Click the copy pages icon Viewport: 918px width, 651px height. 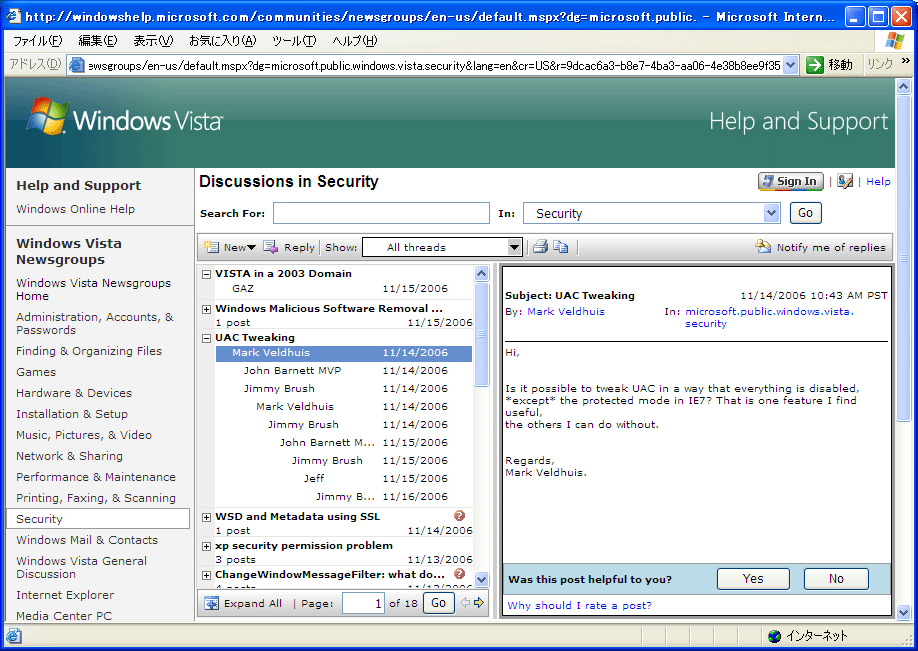click(x=561, y=247)
